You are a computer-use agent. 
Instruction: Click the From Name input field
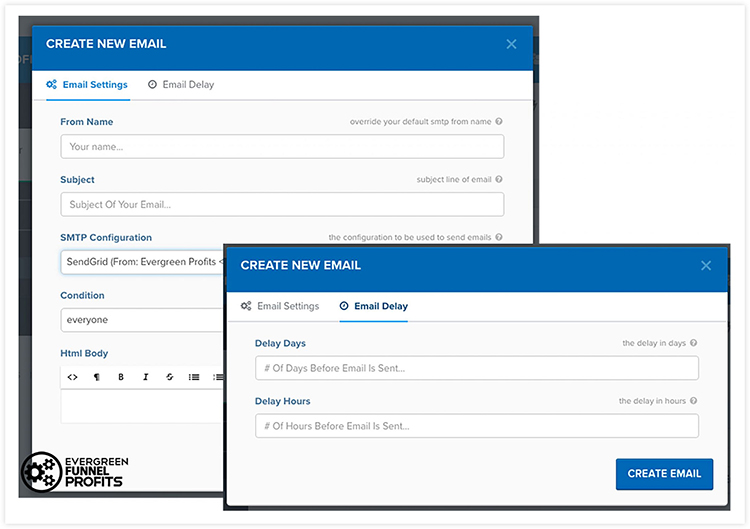click(282, 146)
